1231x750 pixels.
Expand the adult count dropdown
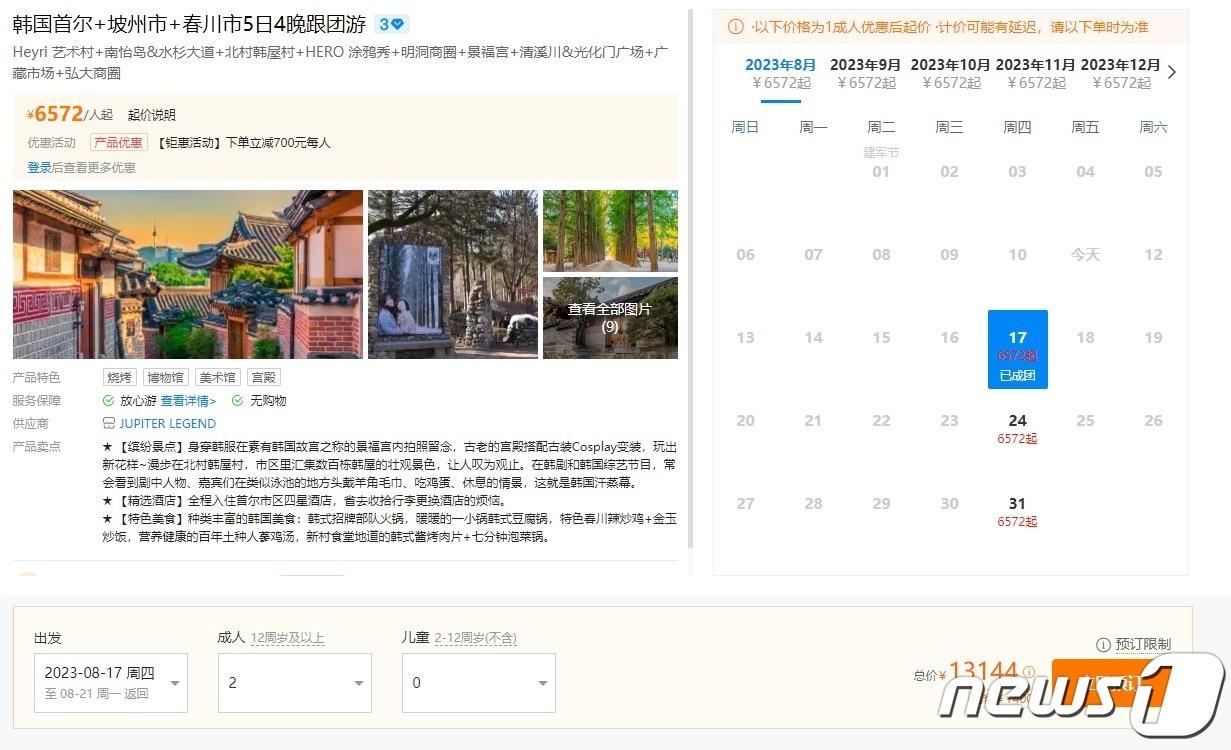(x=294, y=683)
